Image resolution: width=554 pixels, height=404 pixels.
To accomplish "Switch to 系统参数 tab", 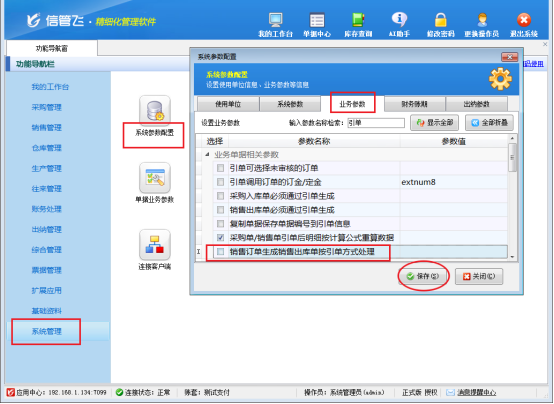I will point(290,104).
